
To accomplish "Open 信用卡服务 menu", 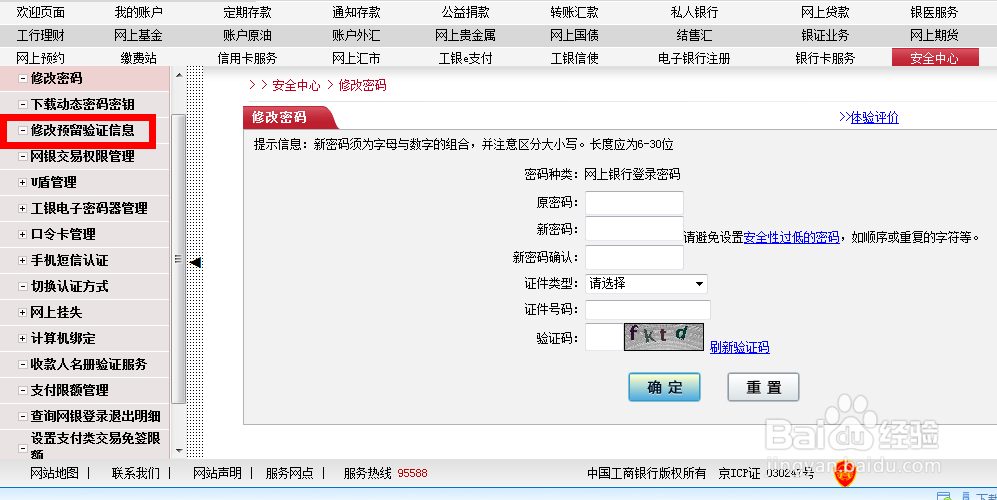I will [247, 59].
